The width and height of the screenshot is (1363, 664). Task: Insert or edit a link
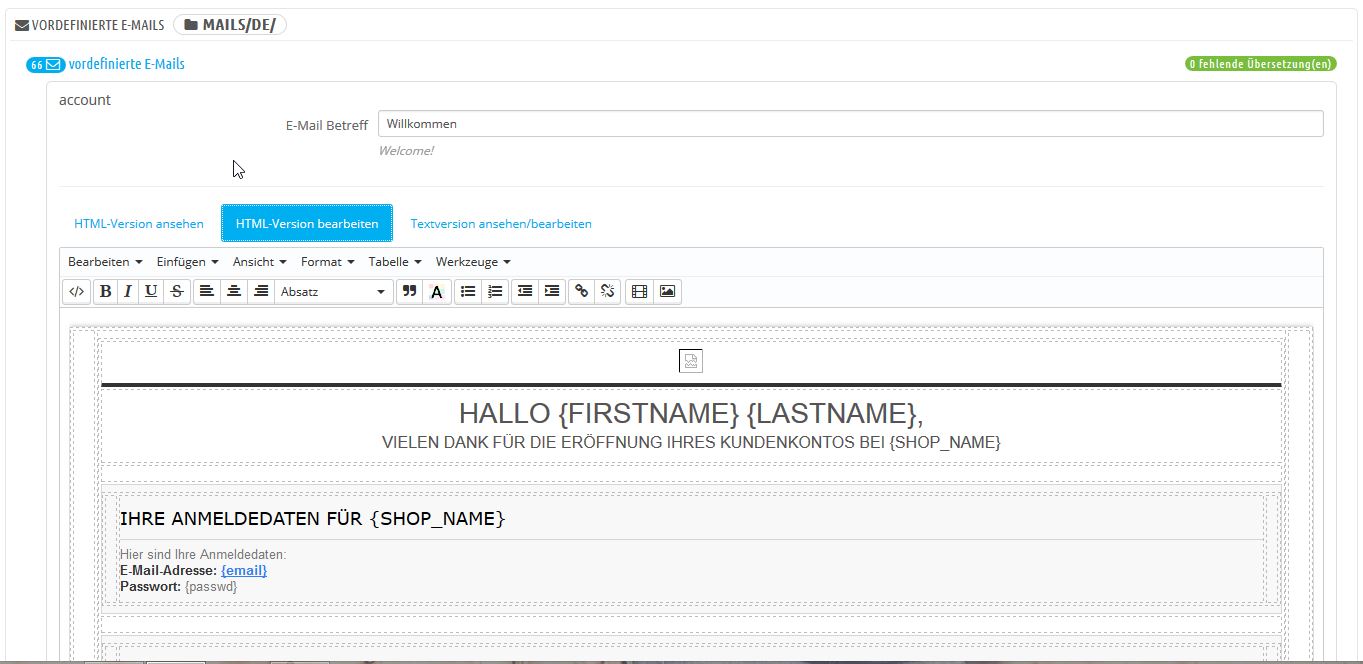click(x=582, y=292)
